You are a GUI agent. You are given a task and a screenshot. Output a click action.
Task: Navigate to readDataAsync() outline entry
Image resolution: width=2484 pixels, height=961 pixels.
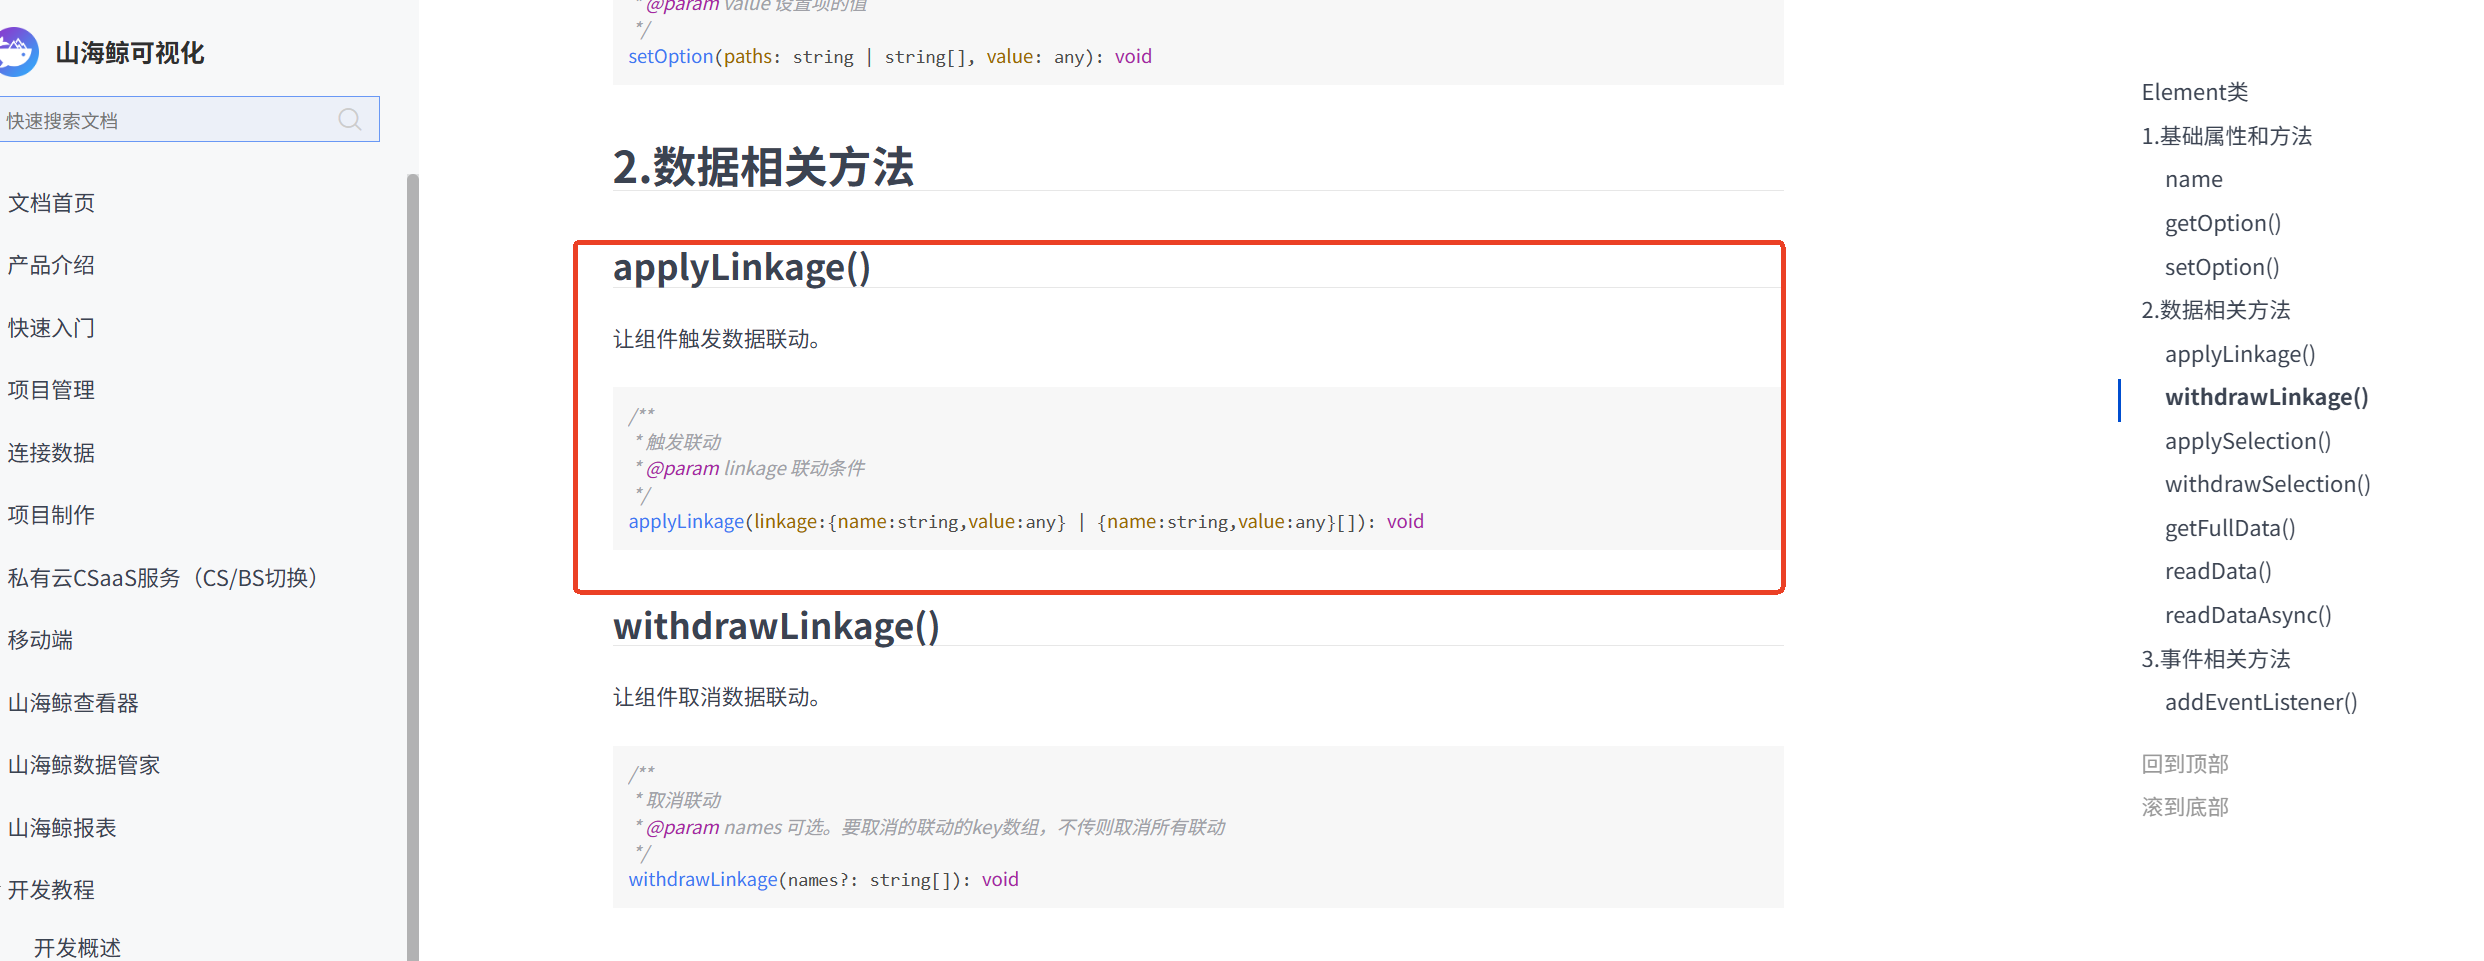[x=2247, y=615]
